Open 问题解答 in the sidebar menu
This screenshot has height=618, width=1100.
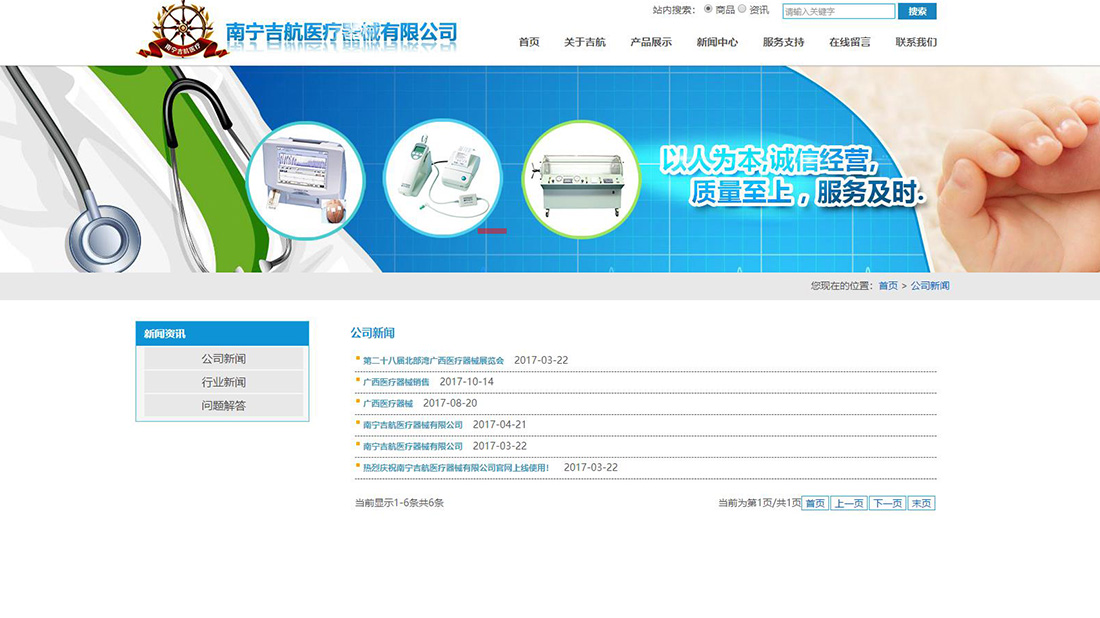point(223,406)
